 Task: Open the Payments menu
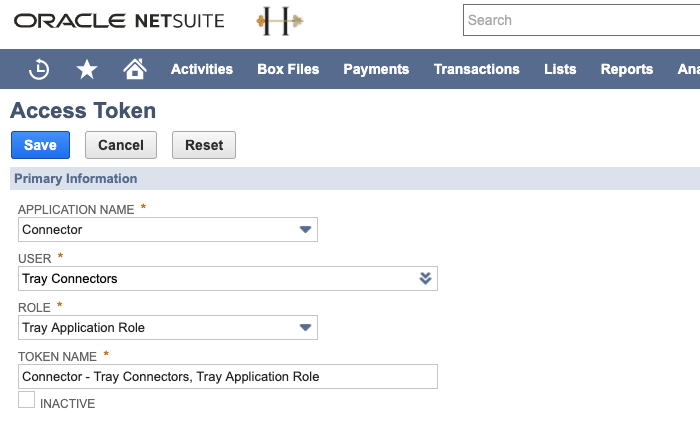tap(376, 69)
